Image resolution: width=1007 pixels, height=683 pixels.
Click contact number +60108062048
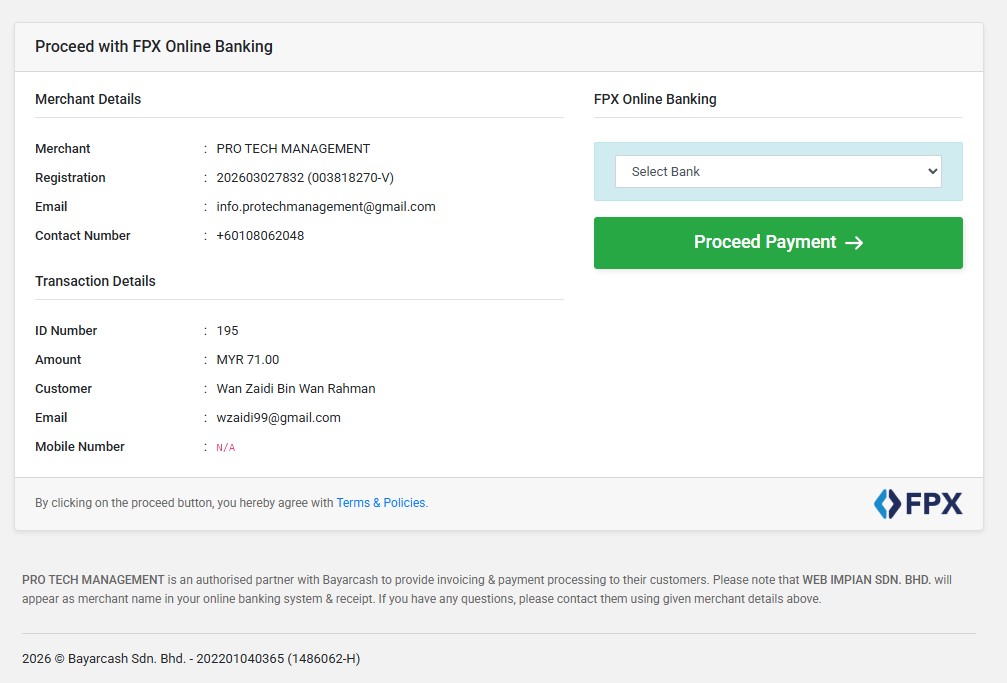click(260, 235)
